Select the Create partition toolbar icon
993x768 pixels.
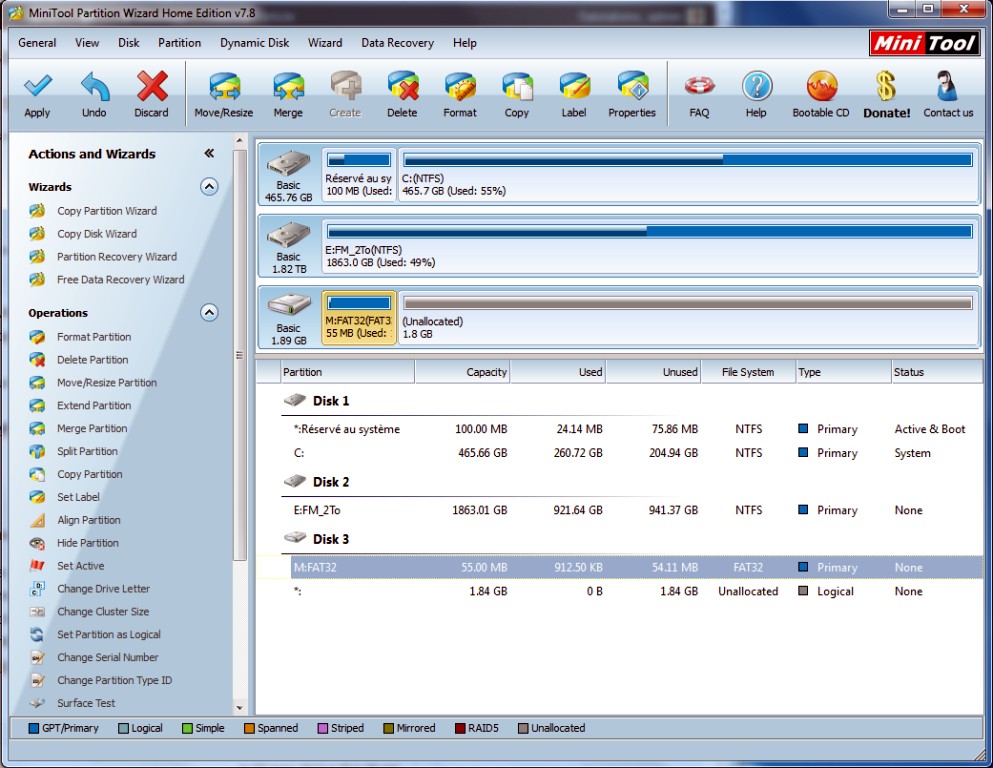pos(345,95)
